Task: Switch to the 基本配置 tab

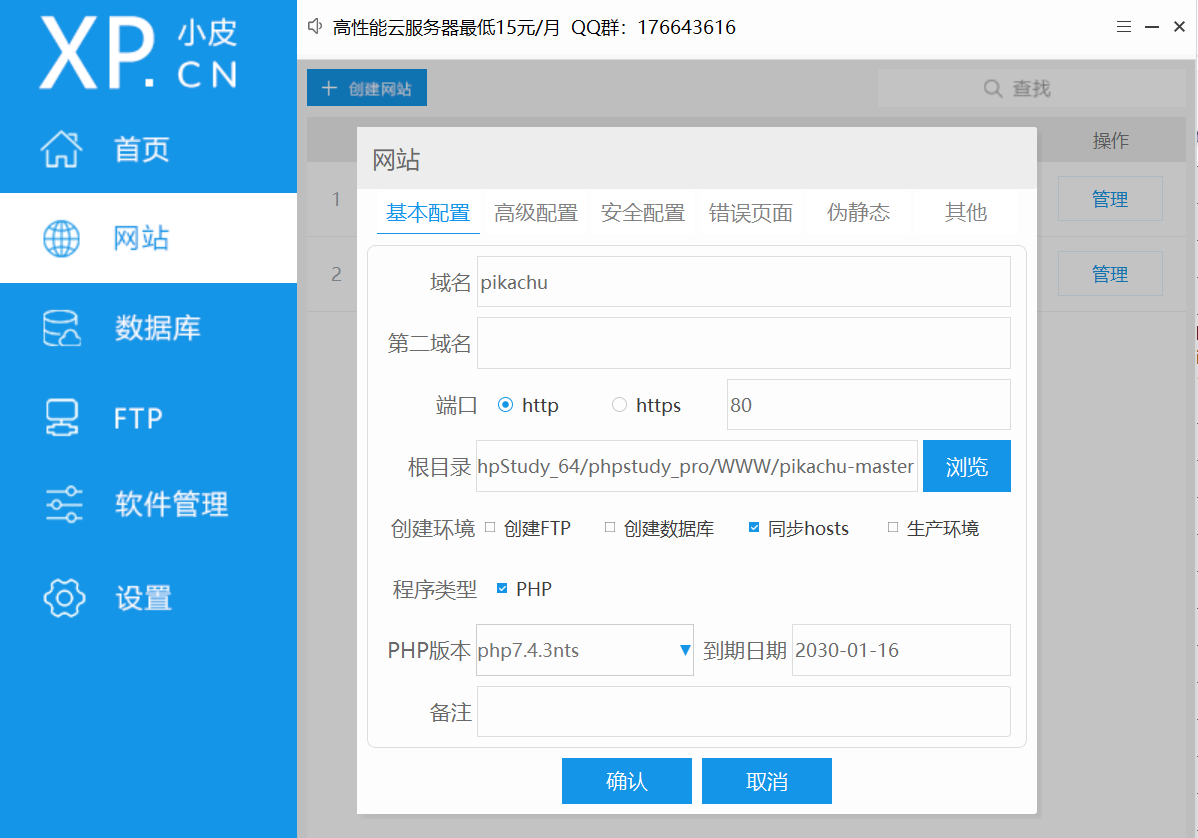Action: 428,212
